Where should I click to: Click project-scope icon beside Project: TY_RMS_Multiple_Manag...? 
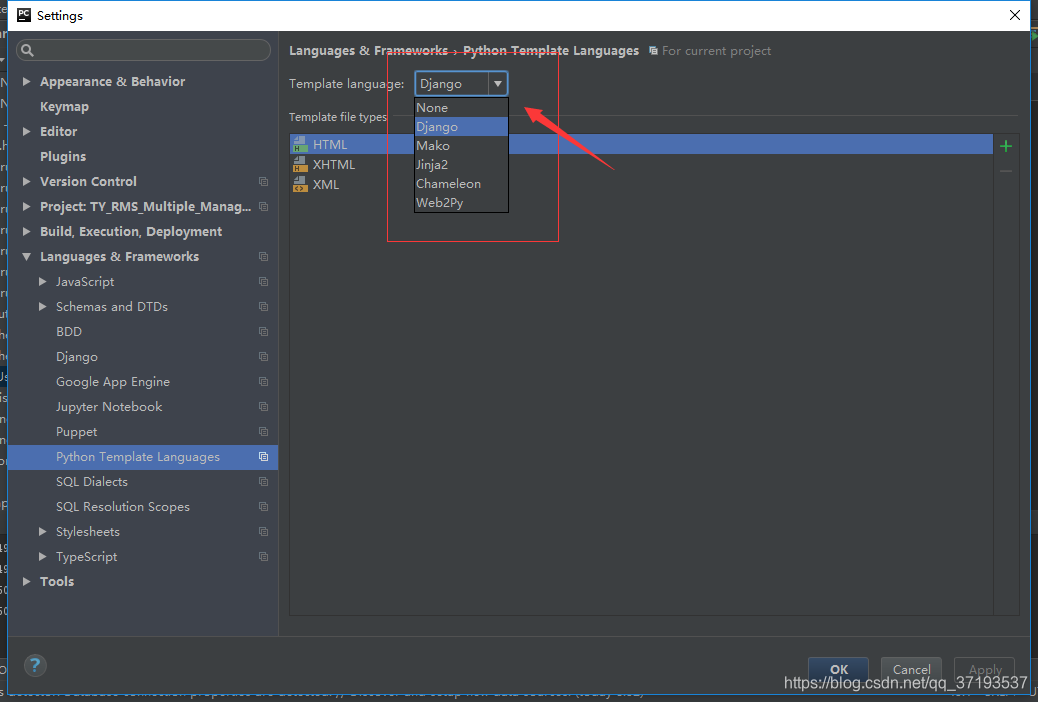click(x=263, y=207)
